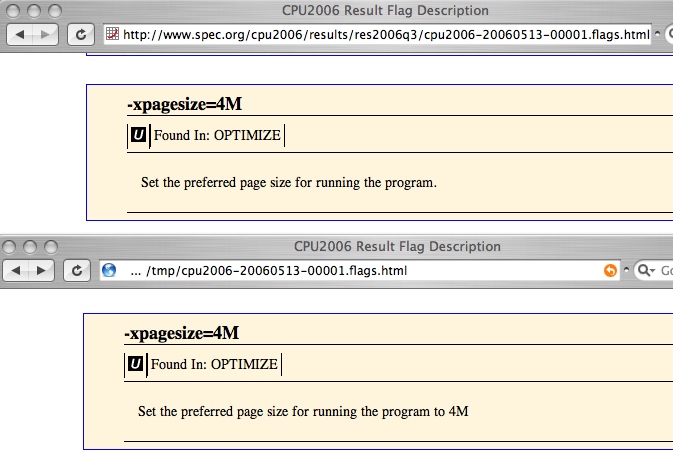Click the forward arrow in the top browser window
Viewport: 673px width, 452px height.
coord(46,35)
